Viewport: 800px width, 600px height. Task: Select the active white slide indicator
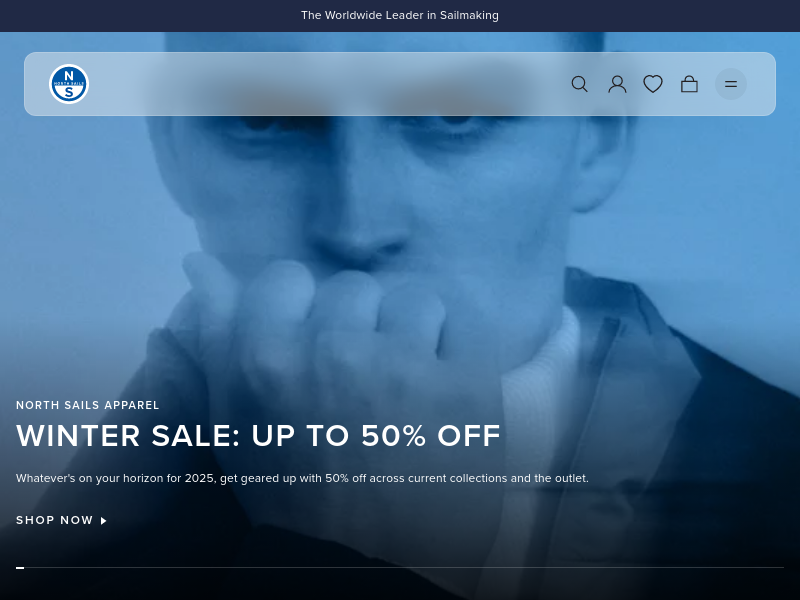pos(20,567)
